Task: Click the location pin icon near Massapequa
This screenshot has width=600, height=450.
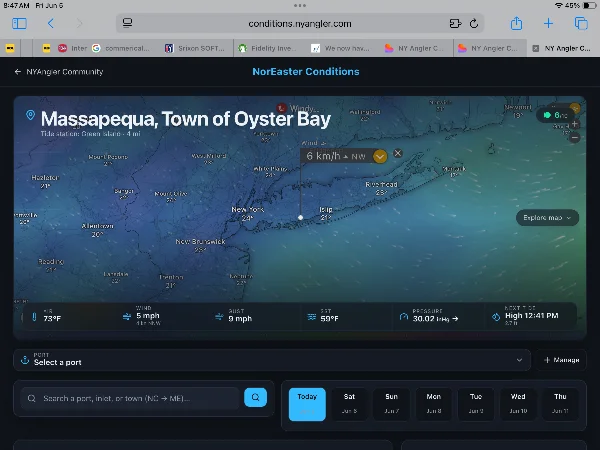Action: point(30,115)
